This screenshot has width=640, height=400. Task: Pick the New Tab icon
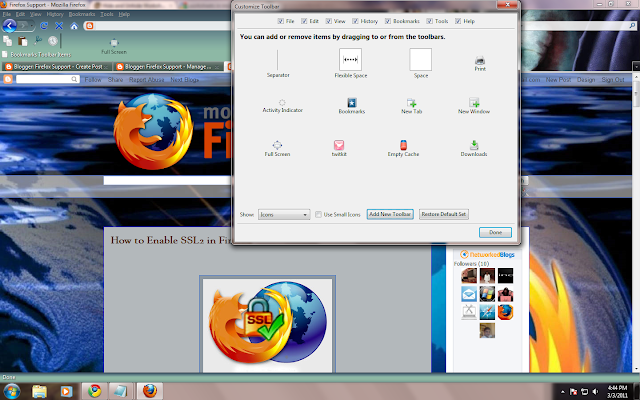[x=411, y=102]
